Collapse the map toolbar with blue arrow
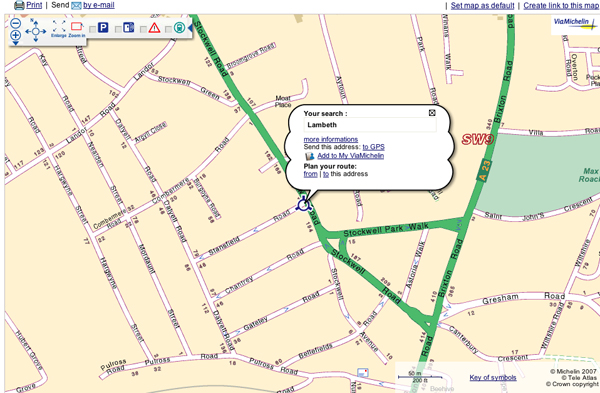The image size is (600, 393). [189, 28]
